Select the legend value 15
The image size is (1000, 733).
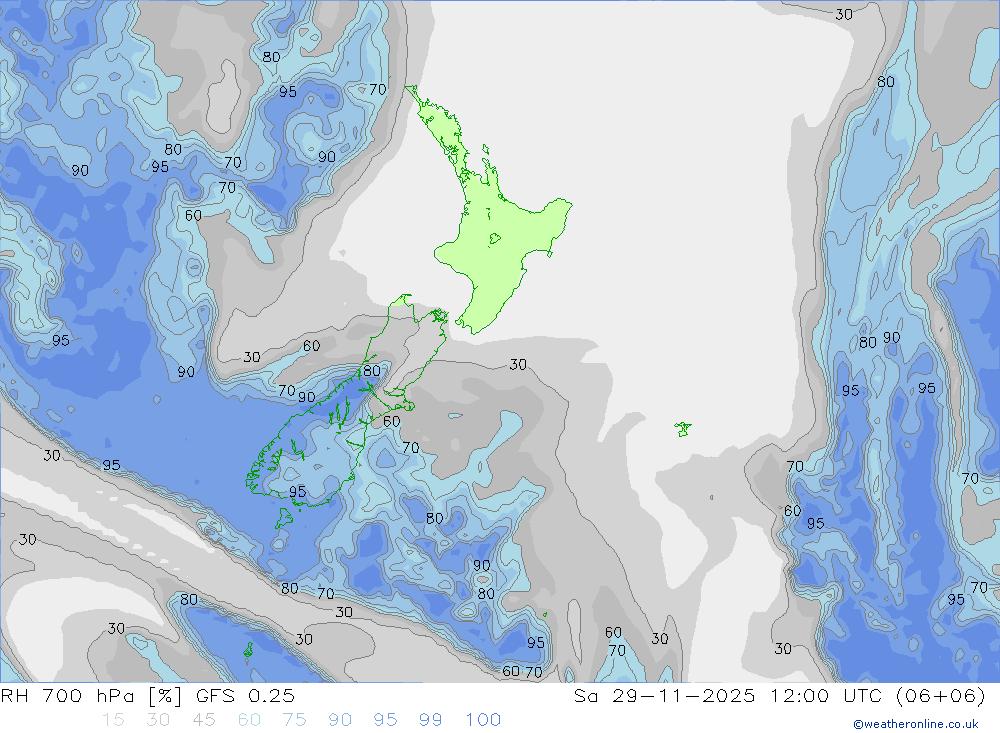tap(114, 720)
